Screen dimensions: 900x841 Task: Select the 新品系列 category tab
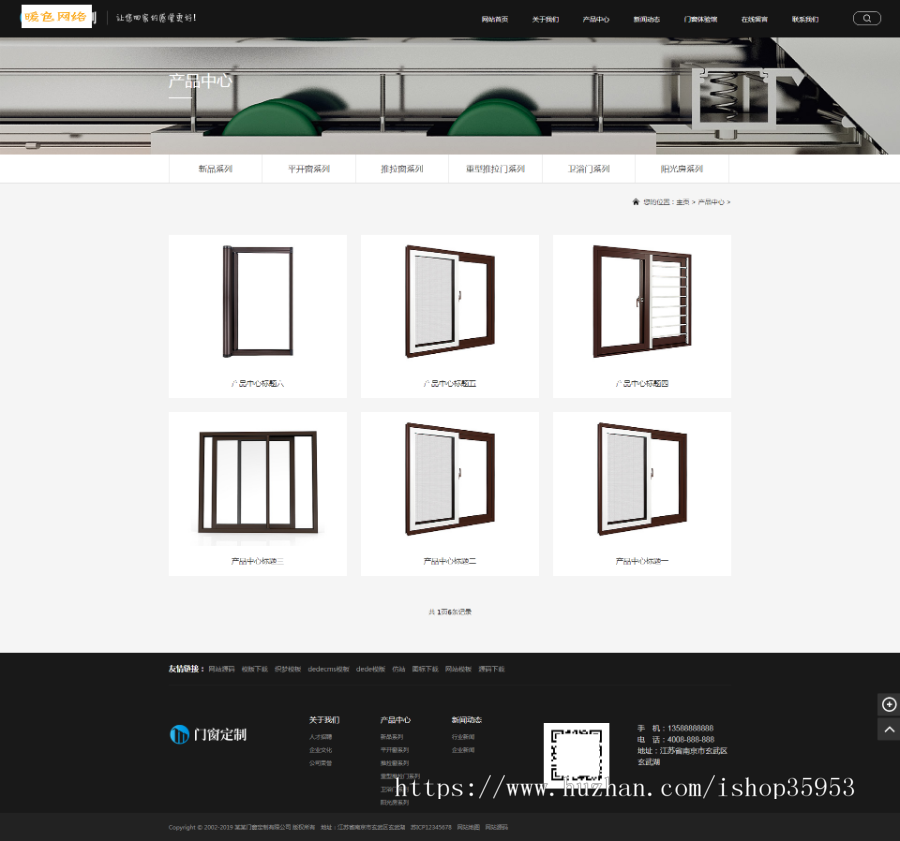(x=215, y=169)
